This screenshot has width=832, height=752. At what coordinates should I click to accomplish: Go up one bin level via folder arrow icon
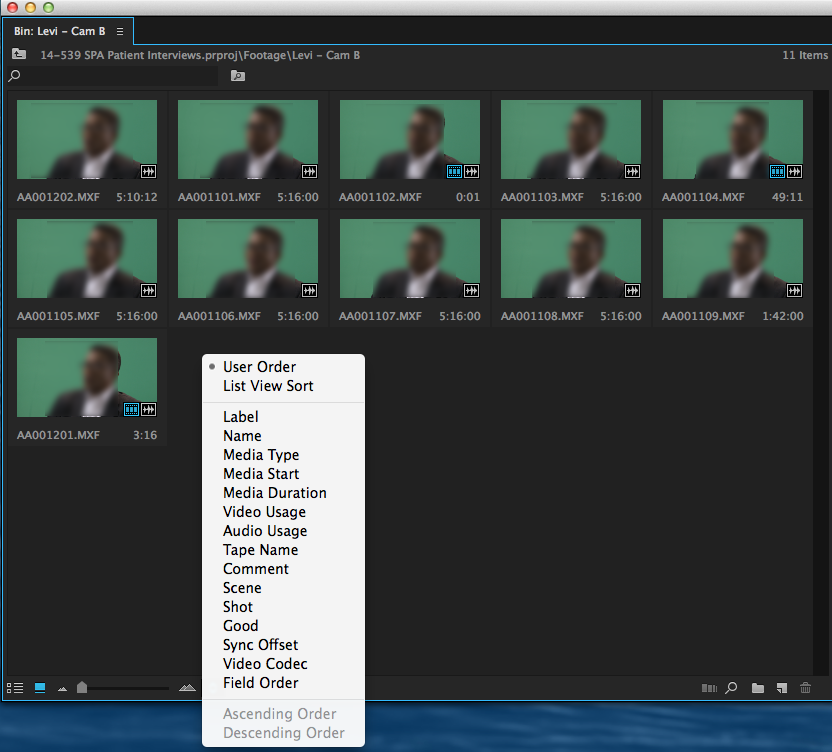click(19, 54)
